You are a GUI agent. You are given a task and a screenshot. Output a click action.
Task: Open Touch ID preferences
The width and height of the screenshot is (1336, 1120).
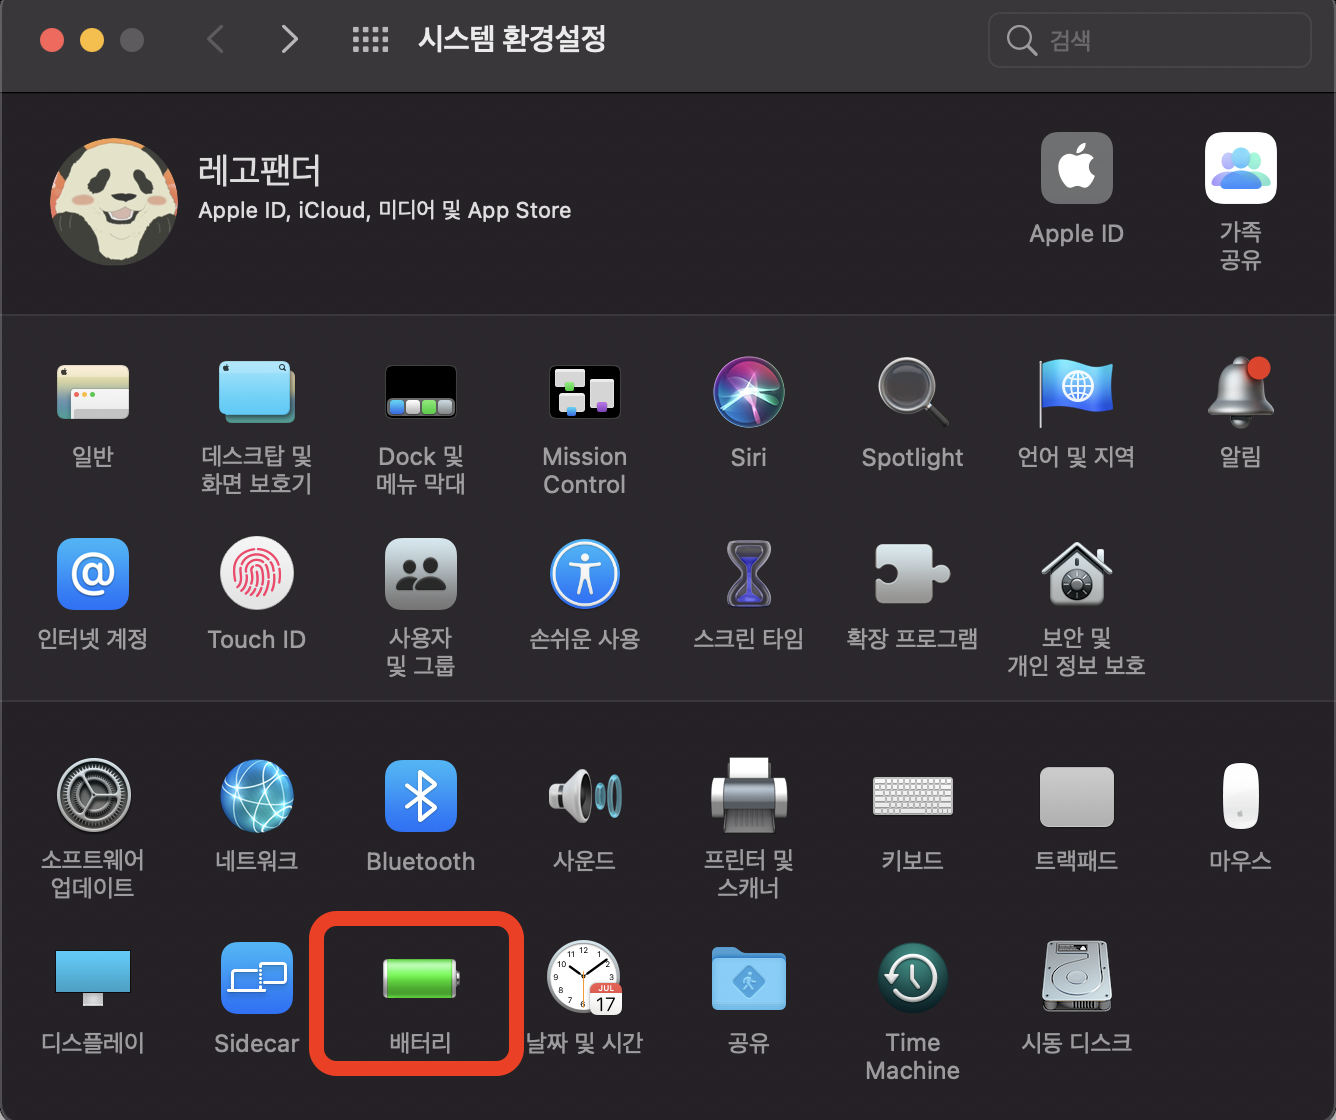[257, 574]
